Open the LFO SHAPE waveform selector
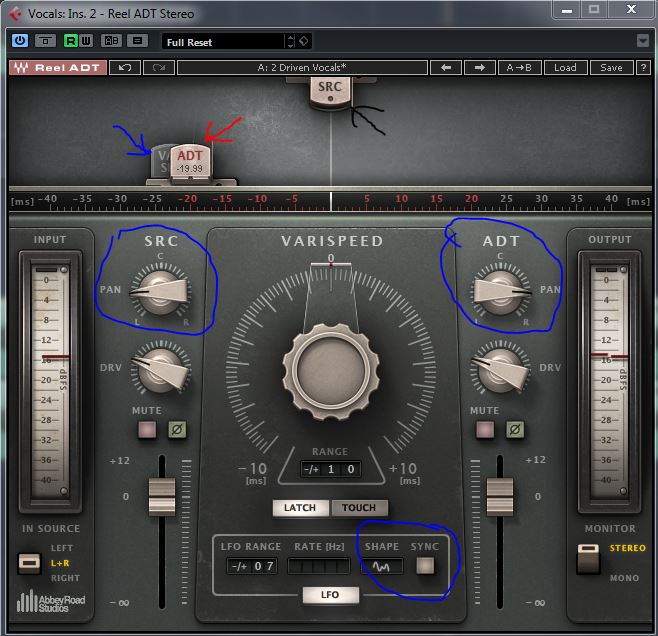This screenshot has height=636, width=658. (x=381, y=566)
